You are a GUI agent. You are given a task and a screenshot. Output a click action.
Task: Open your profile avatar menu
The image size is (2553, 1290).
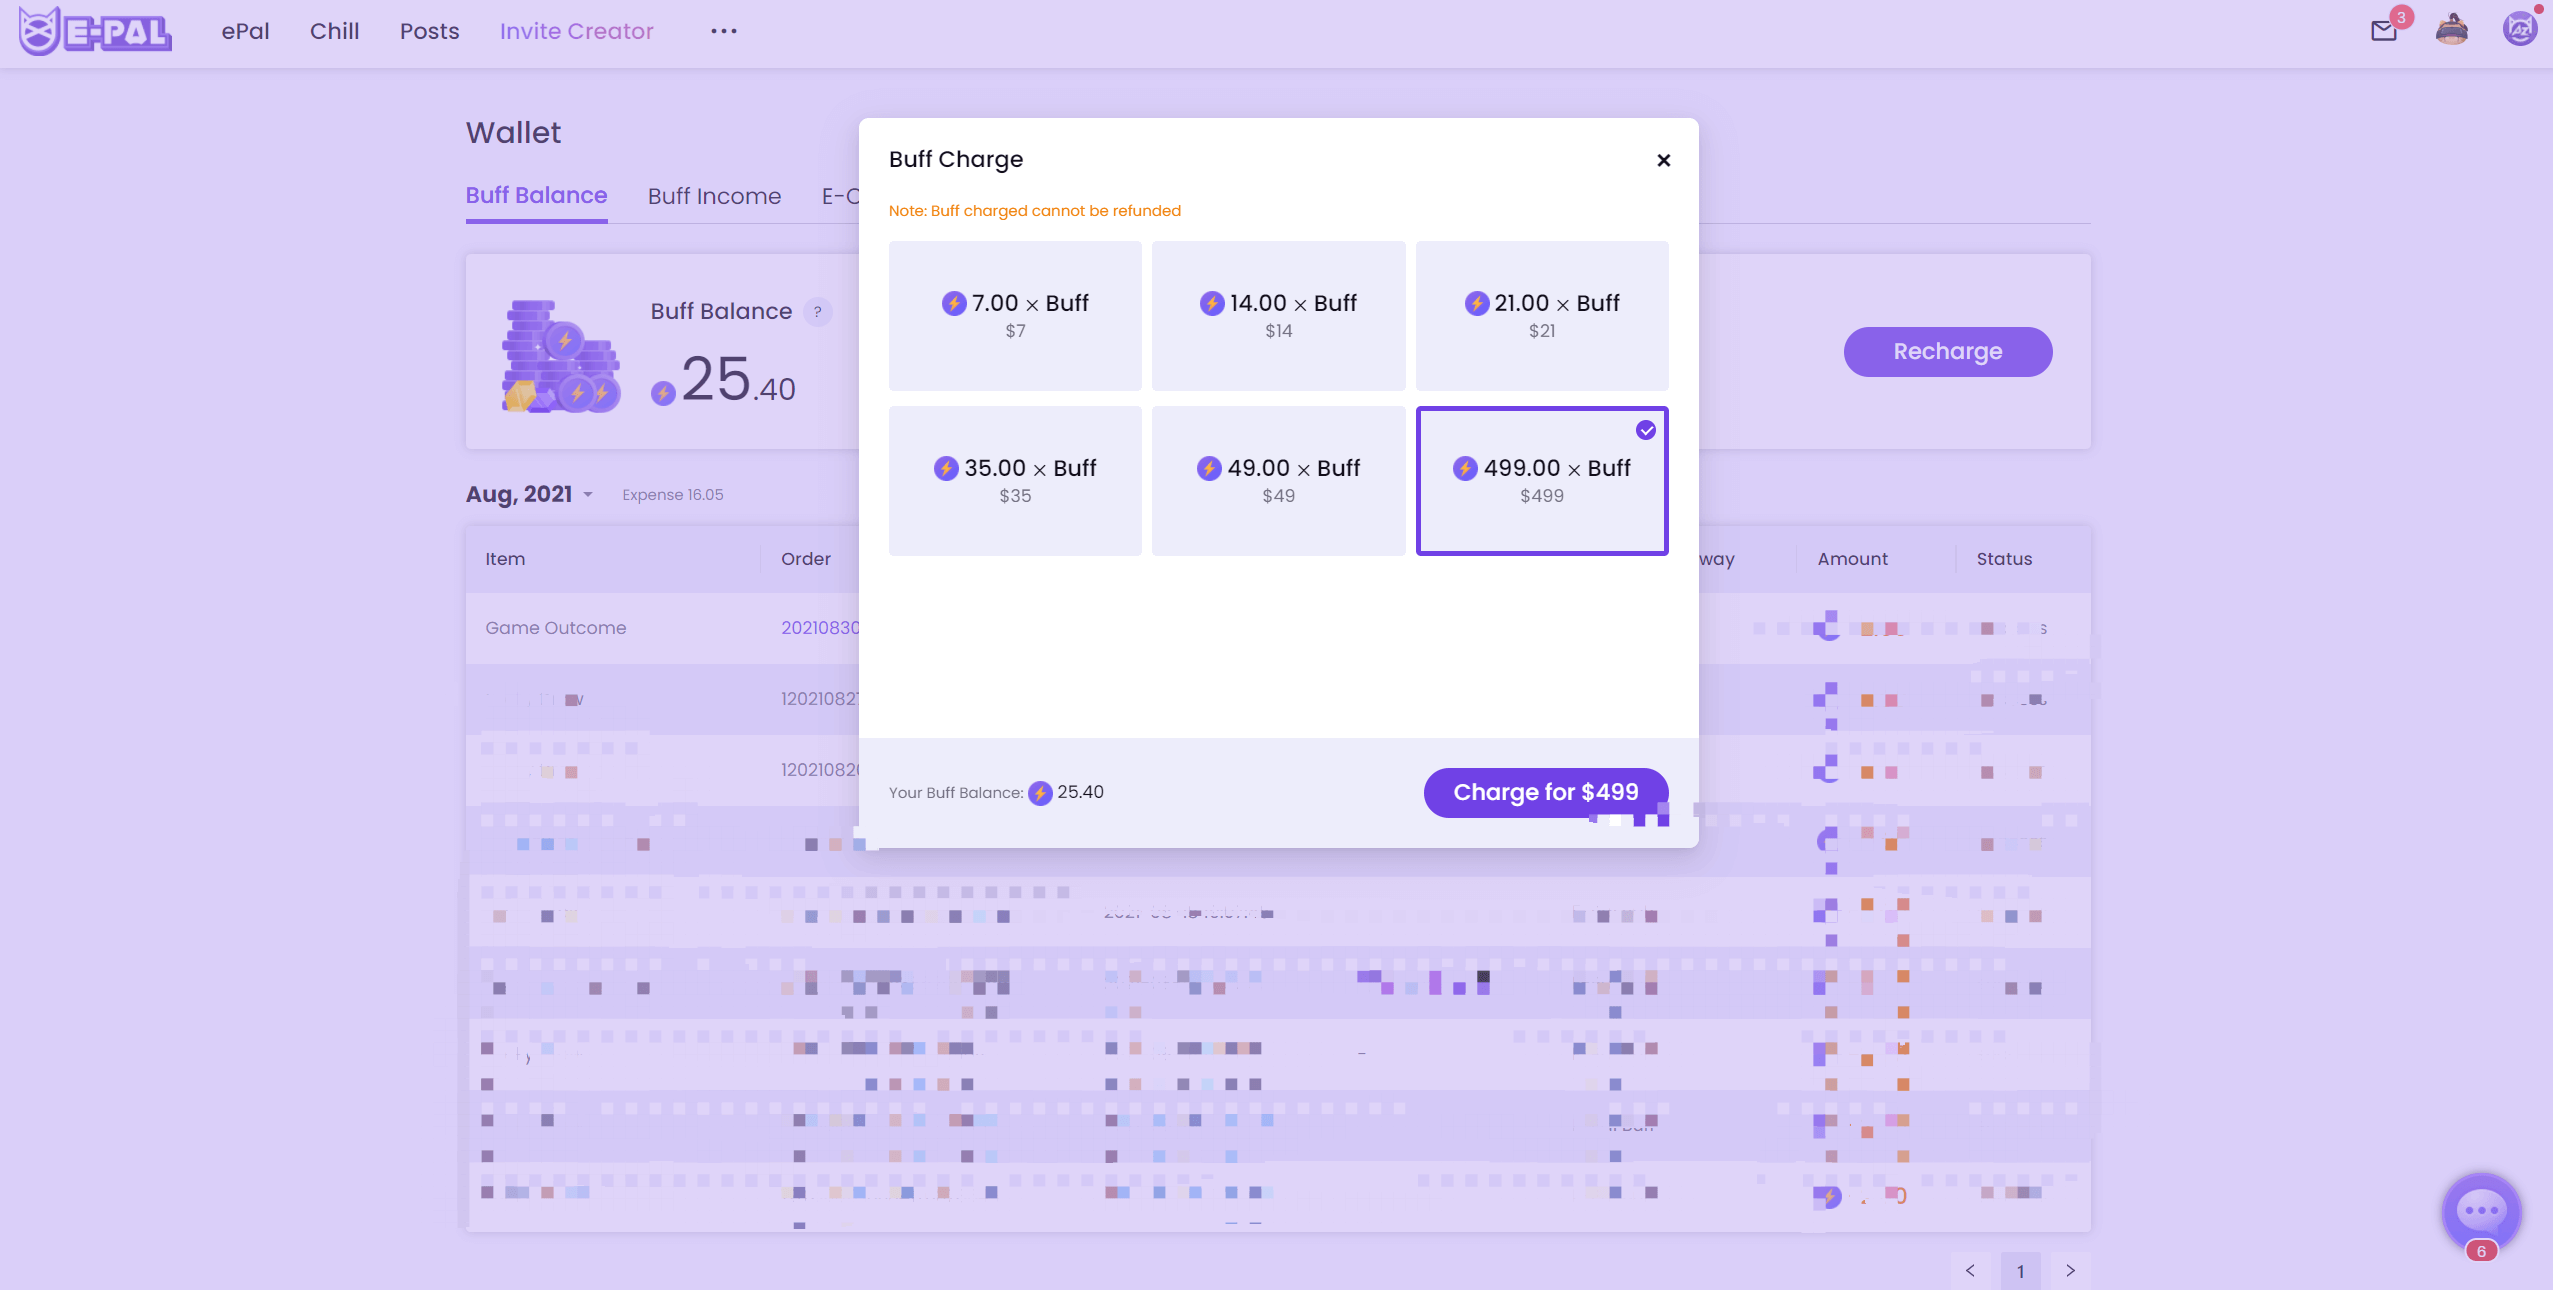pyautogui.click(x=2520, y=31)
